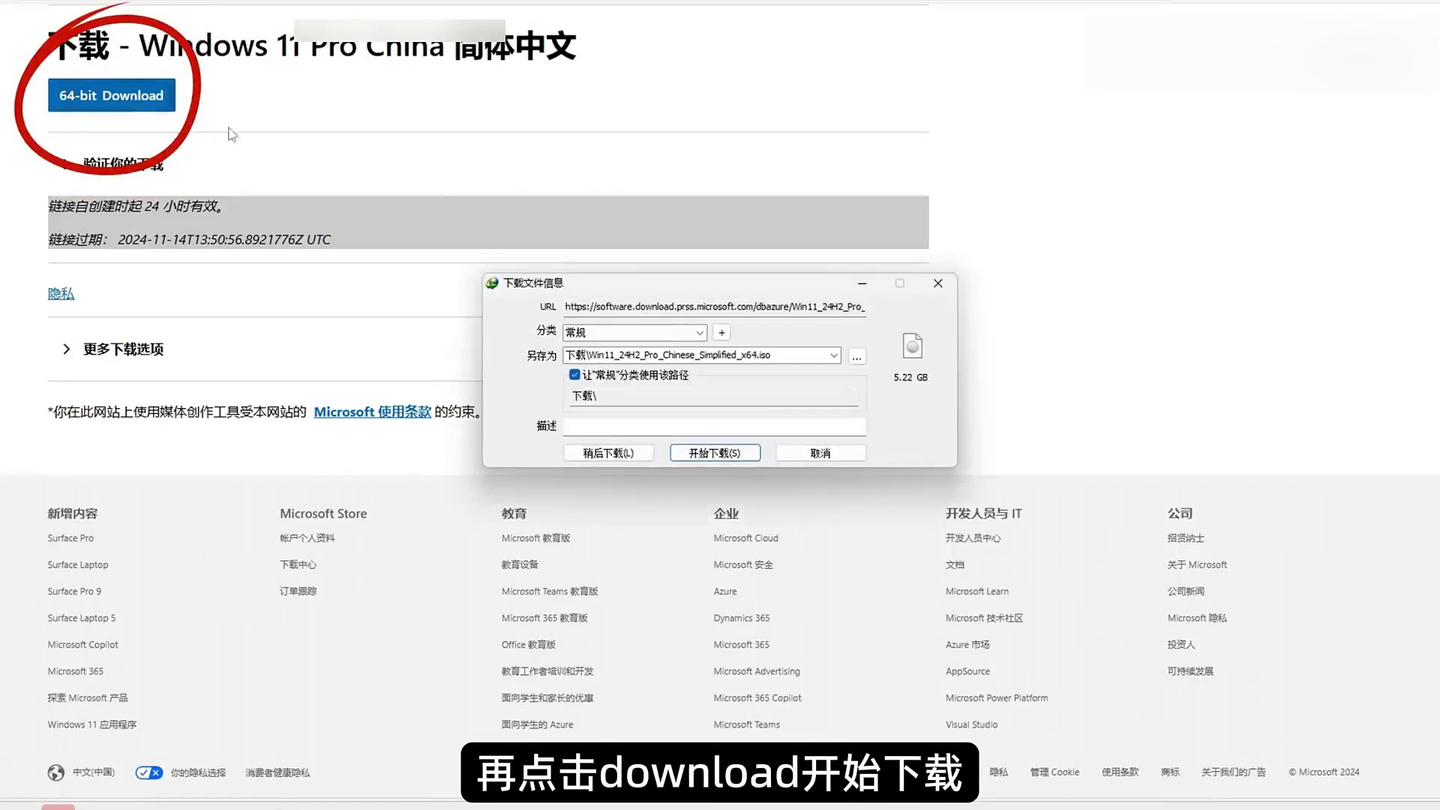Open Surface Pro 9 footer link

[74, 591]
